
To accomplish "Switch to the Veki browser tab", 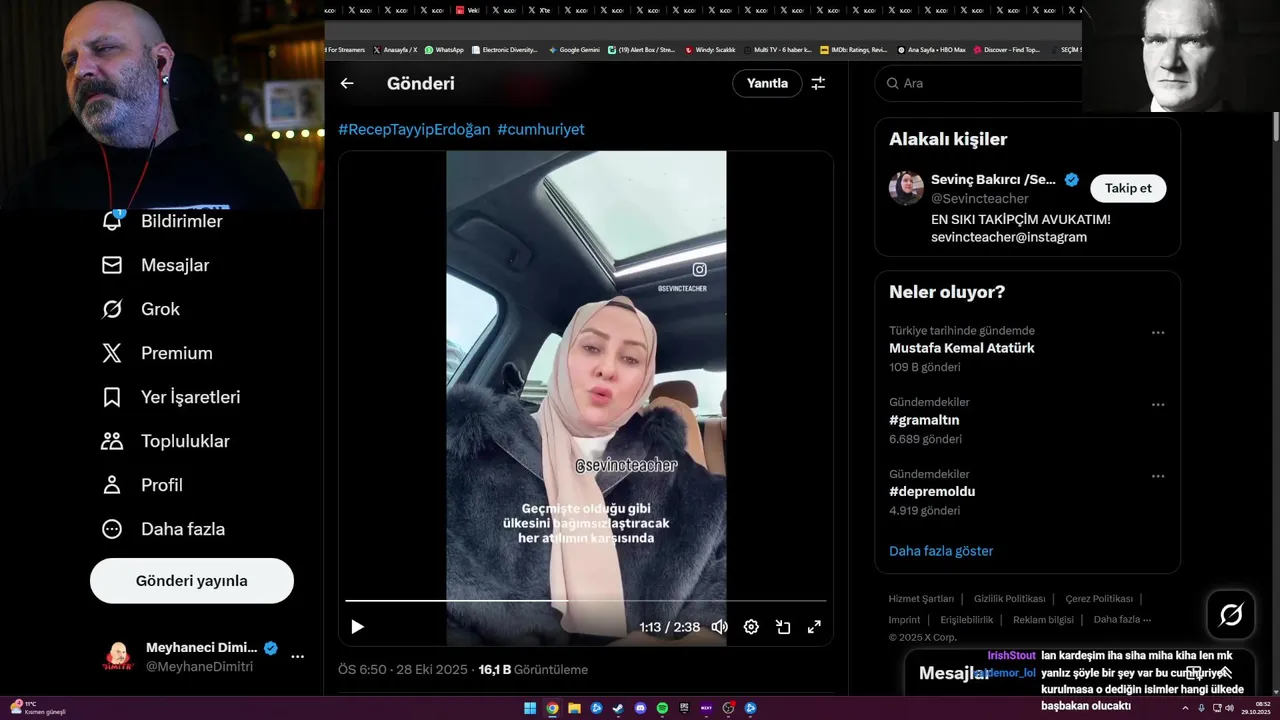I will click(468, 10).
